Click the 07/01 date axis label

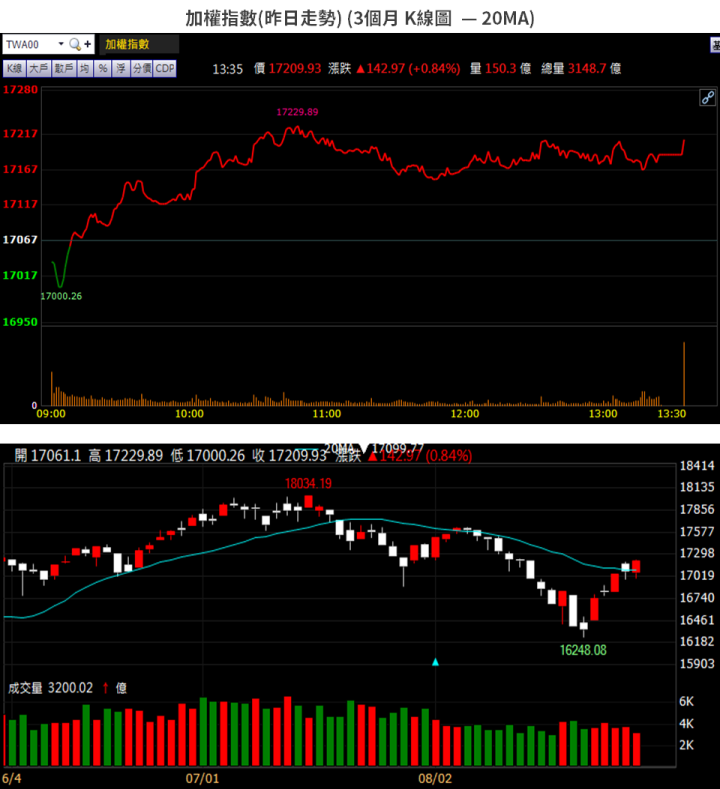tap(202, 778)
